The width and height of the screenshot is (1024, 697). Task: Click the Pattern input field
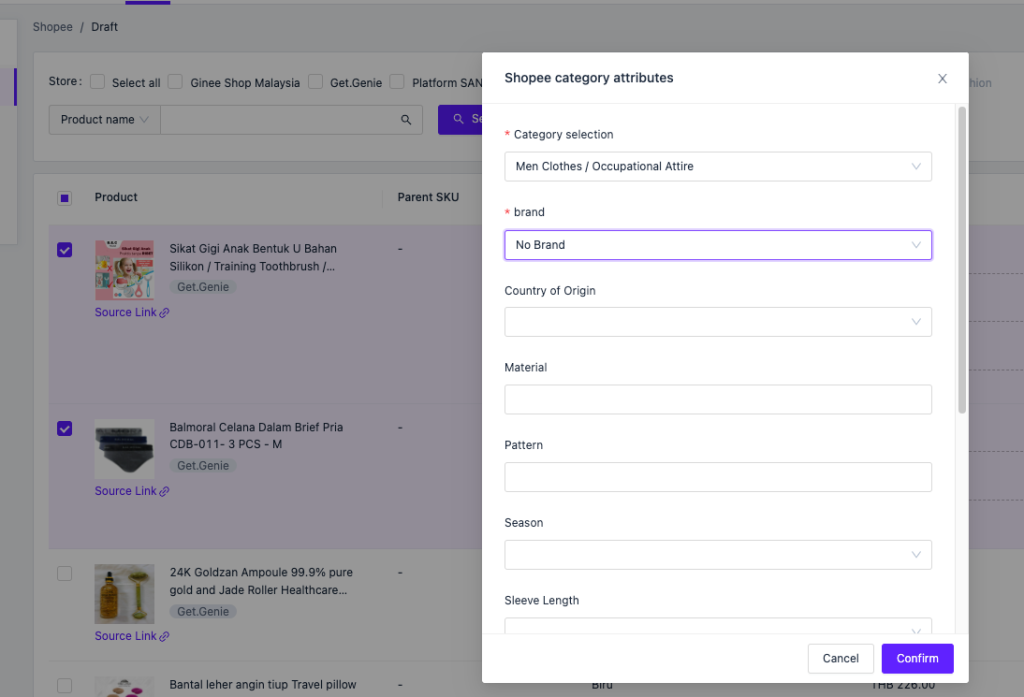(718, 477)
